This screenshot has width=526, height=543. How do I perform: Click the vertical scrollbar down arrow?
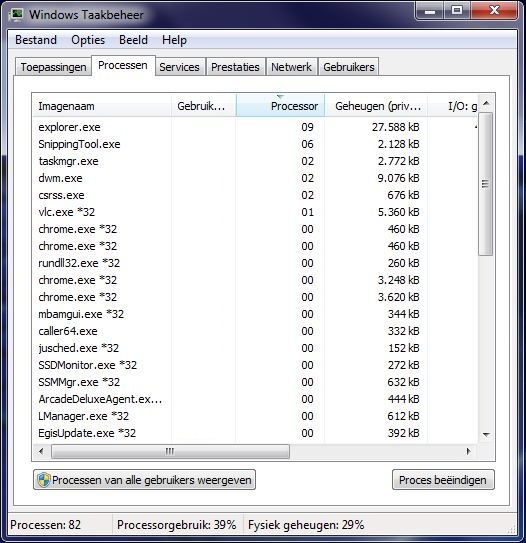(x=486, y=434)
